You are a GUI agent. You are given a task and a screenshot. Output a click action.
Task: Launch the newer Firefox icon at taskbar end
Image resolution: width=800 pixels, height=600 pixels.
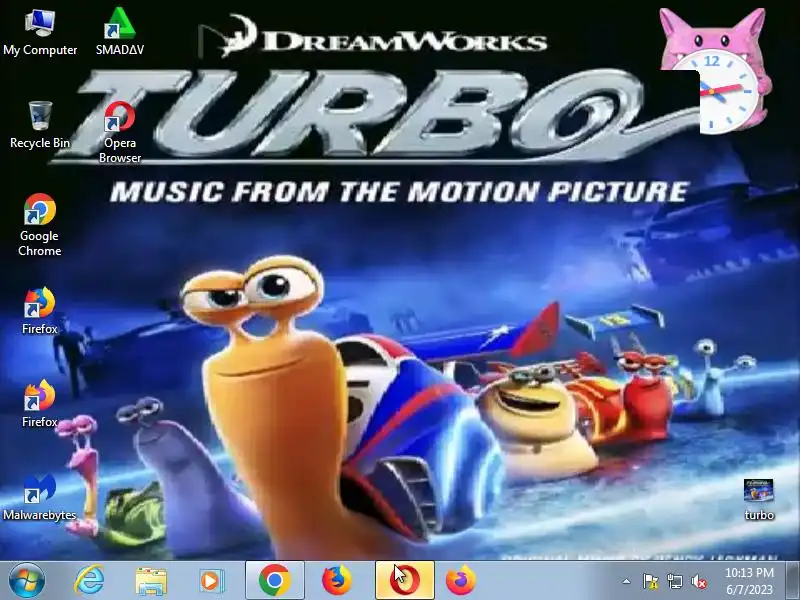461,580
